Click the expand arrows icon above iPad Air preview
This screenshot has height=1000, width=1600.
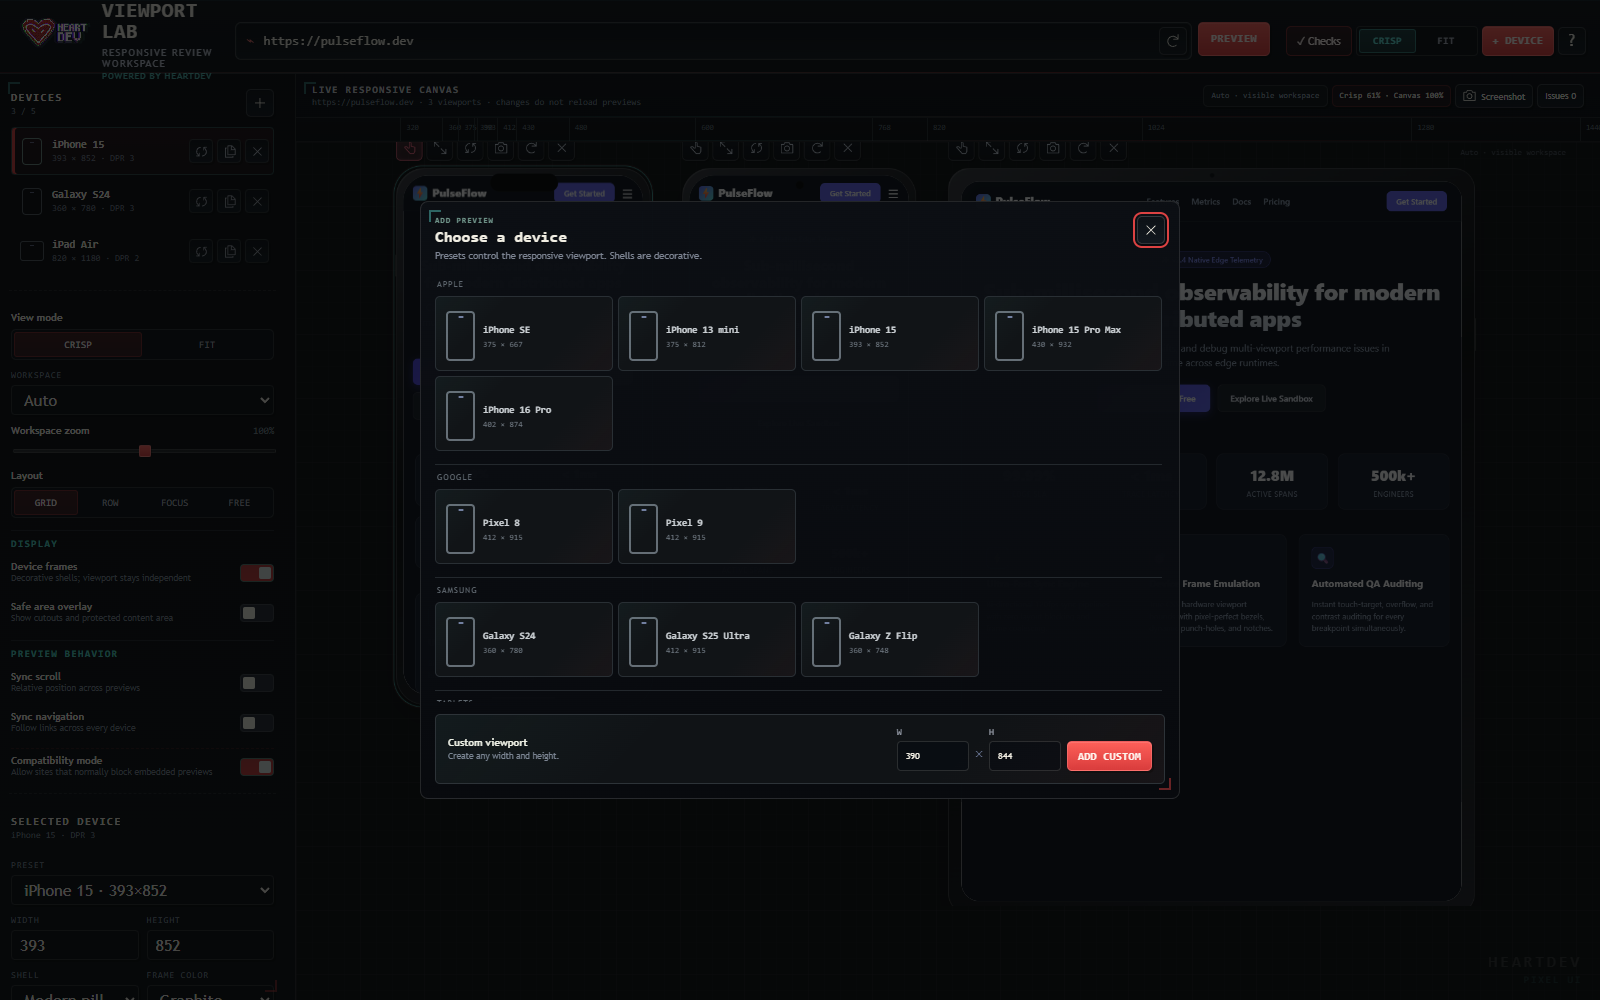click(x=992, y=148)
